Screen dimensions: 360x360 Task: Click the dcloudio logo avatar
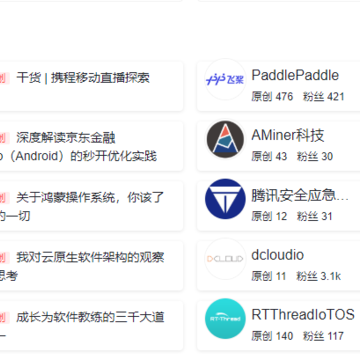click(225, 259)
